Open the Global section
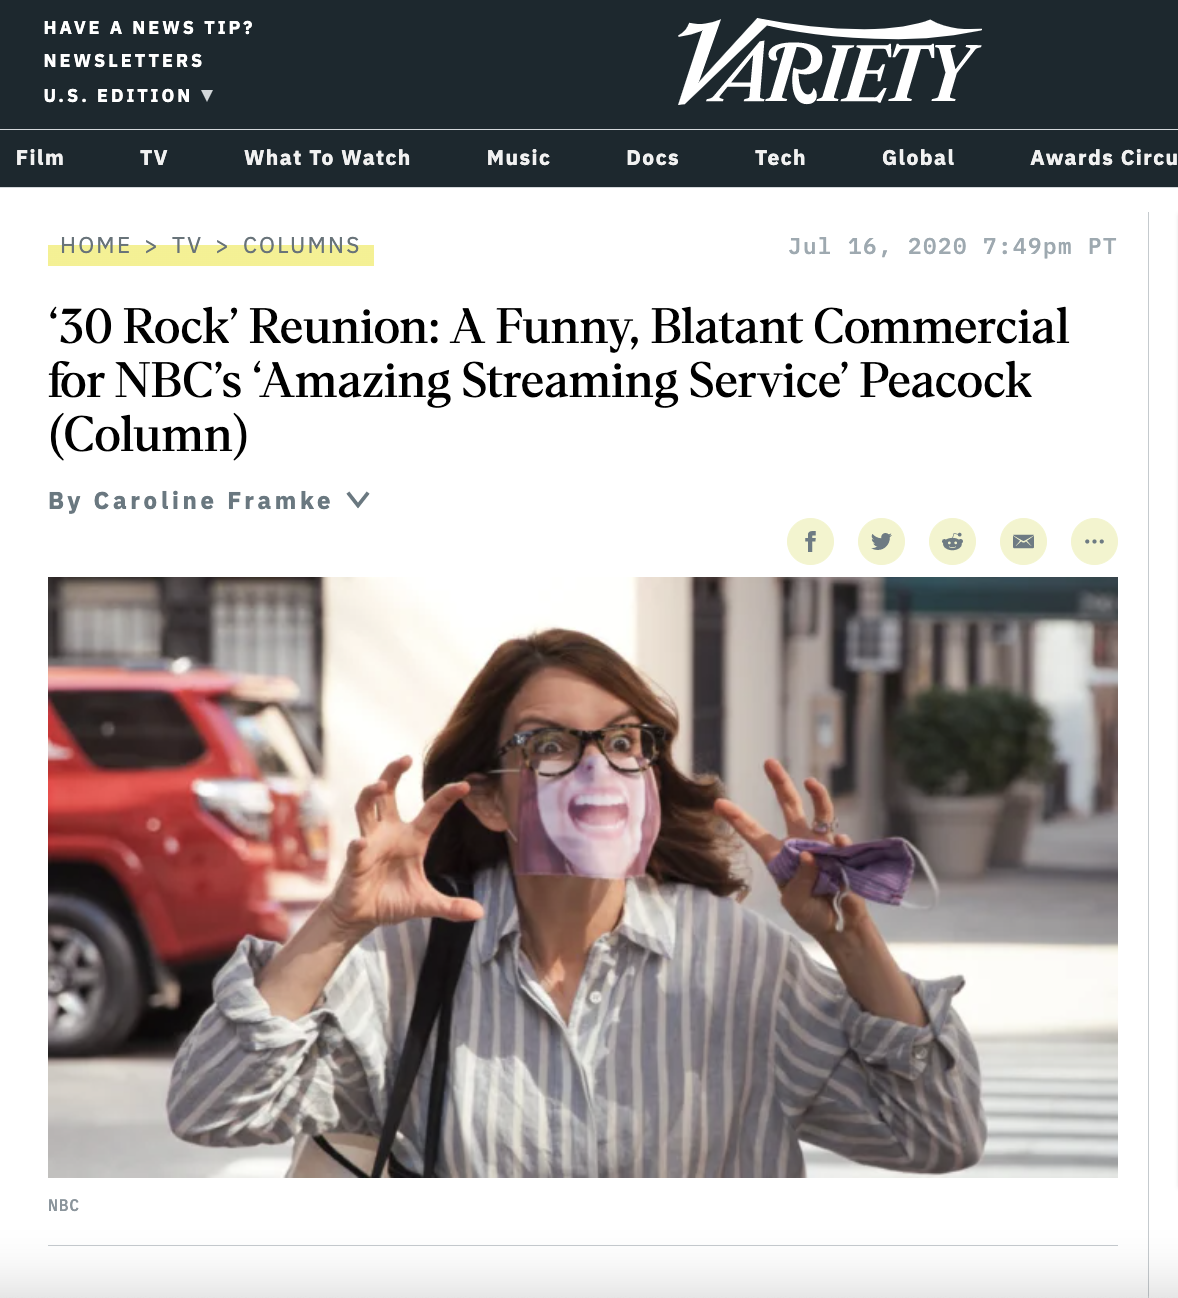The height and width of the screenshot is (1298, 1178). coord(918,158)
